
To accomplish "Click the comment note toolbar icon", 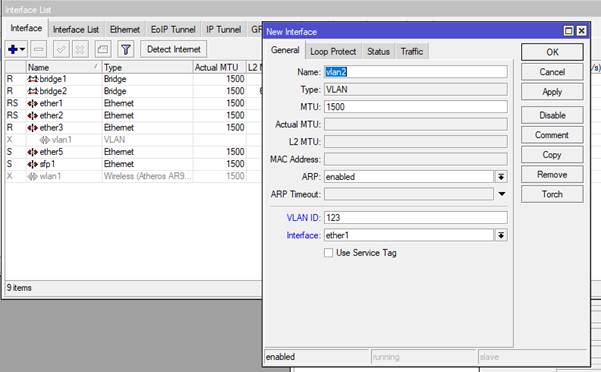I will [103, 49].
